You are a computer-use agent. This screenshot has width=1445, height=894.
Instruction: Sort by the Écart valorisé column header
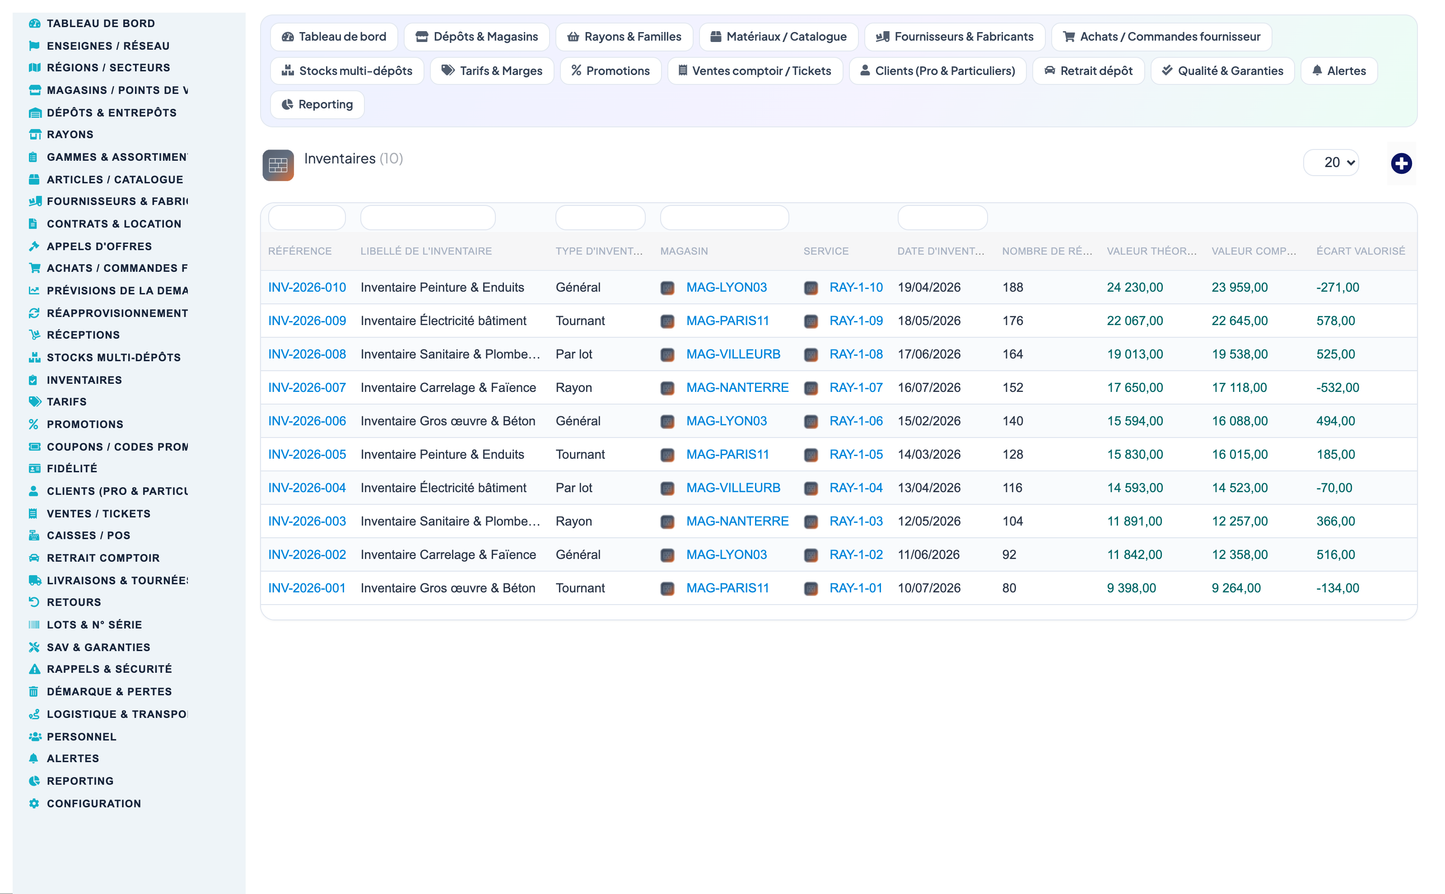(x=1360, y=251)
